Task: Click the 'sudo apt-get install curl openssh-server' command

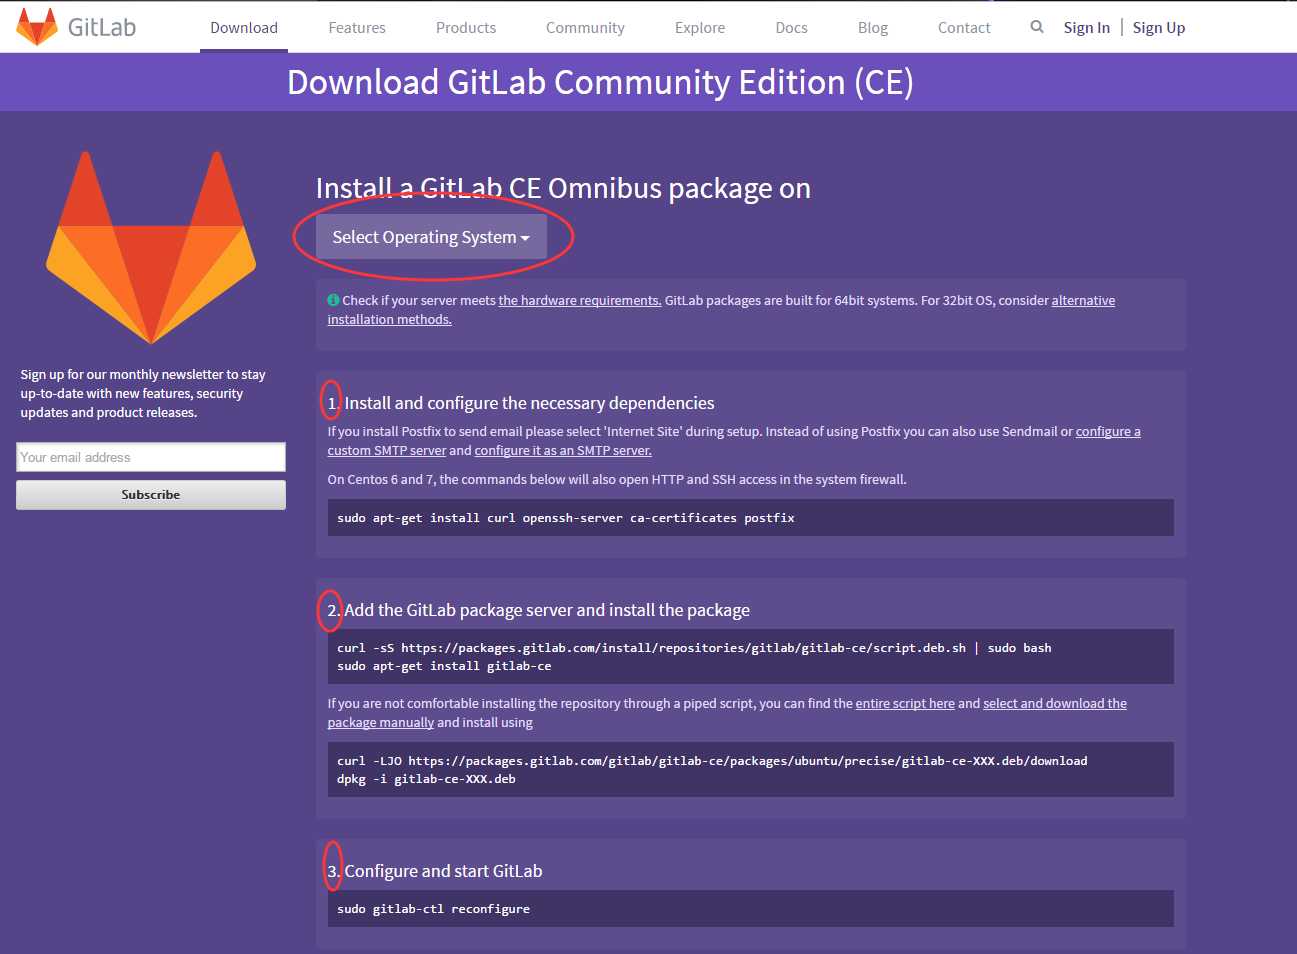Action: (x=566, y=518)
